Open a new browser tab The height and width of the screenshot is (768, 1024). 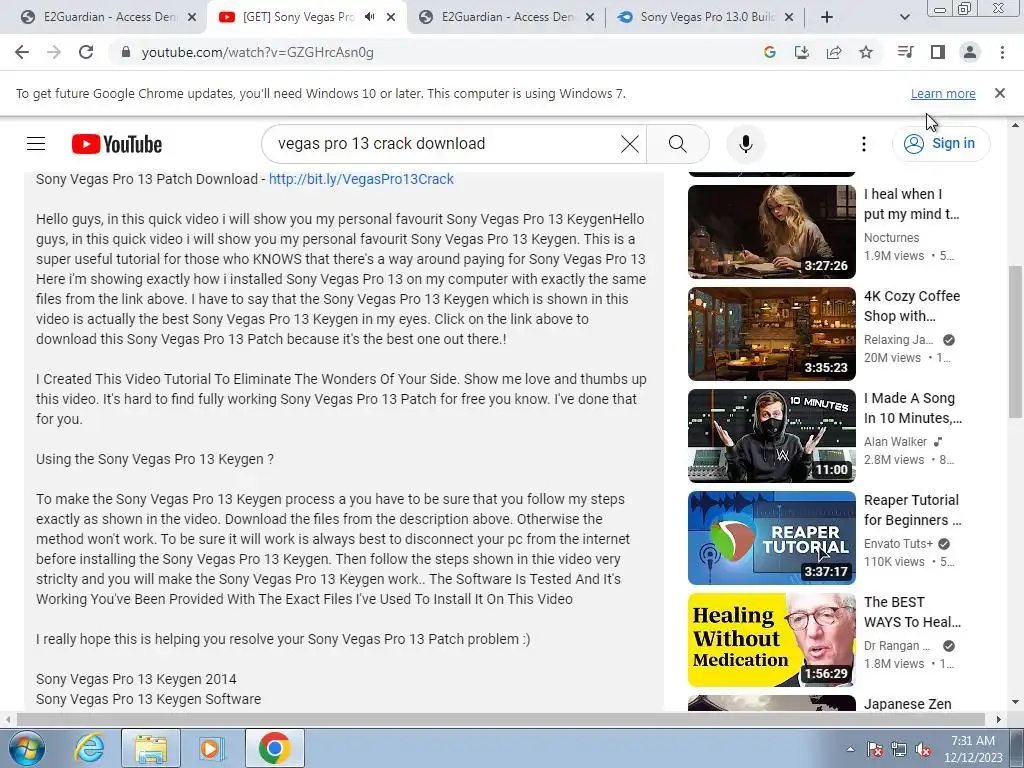point(826,17)
